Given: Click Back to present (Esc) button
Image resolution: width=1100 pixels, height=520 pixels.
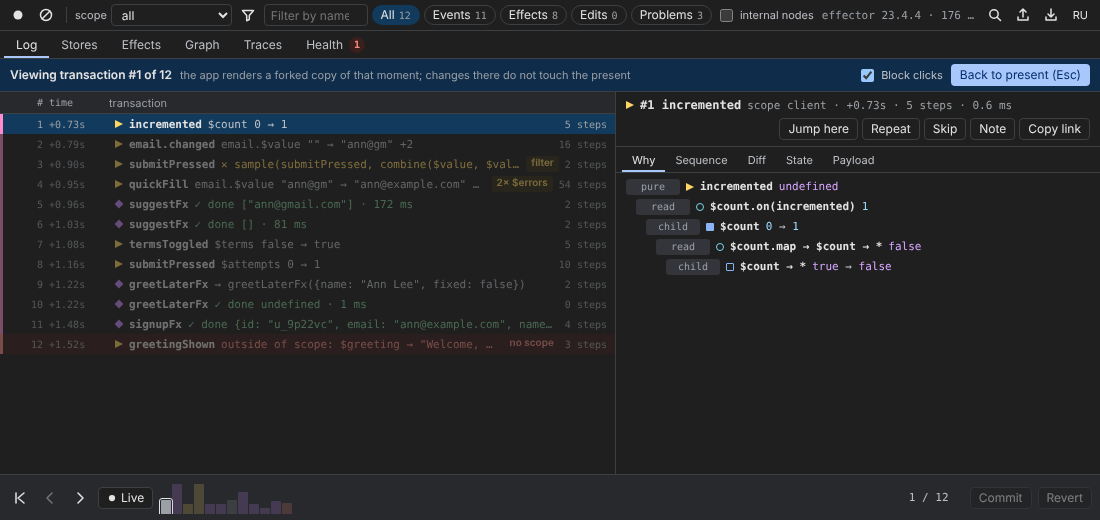Looking at the screenshot, I should 1020,75.
